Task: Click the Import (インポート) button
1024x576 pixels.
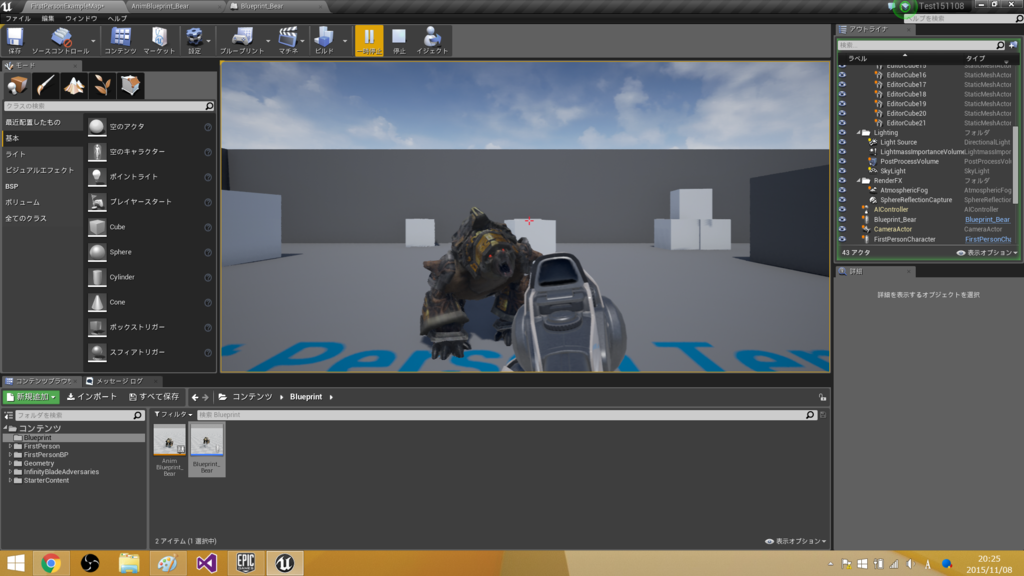Action: (92, 397)
